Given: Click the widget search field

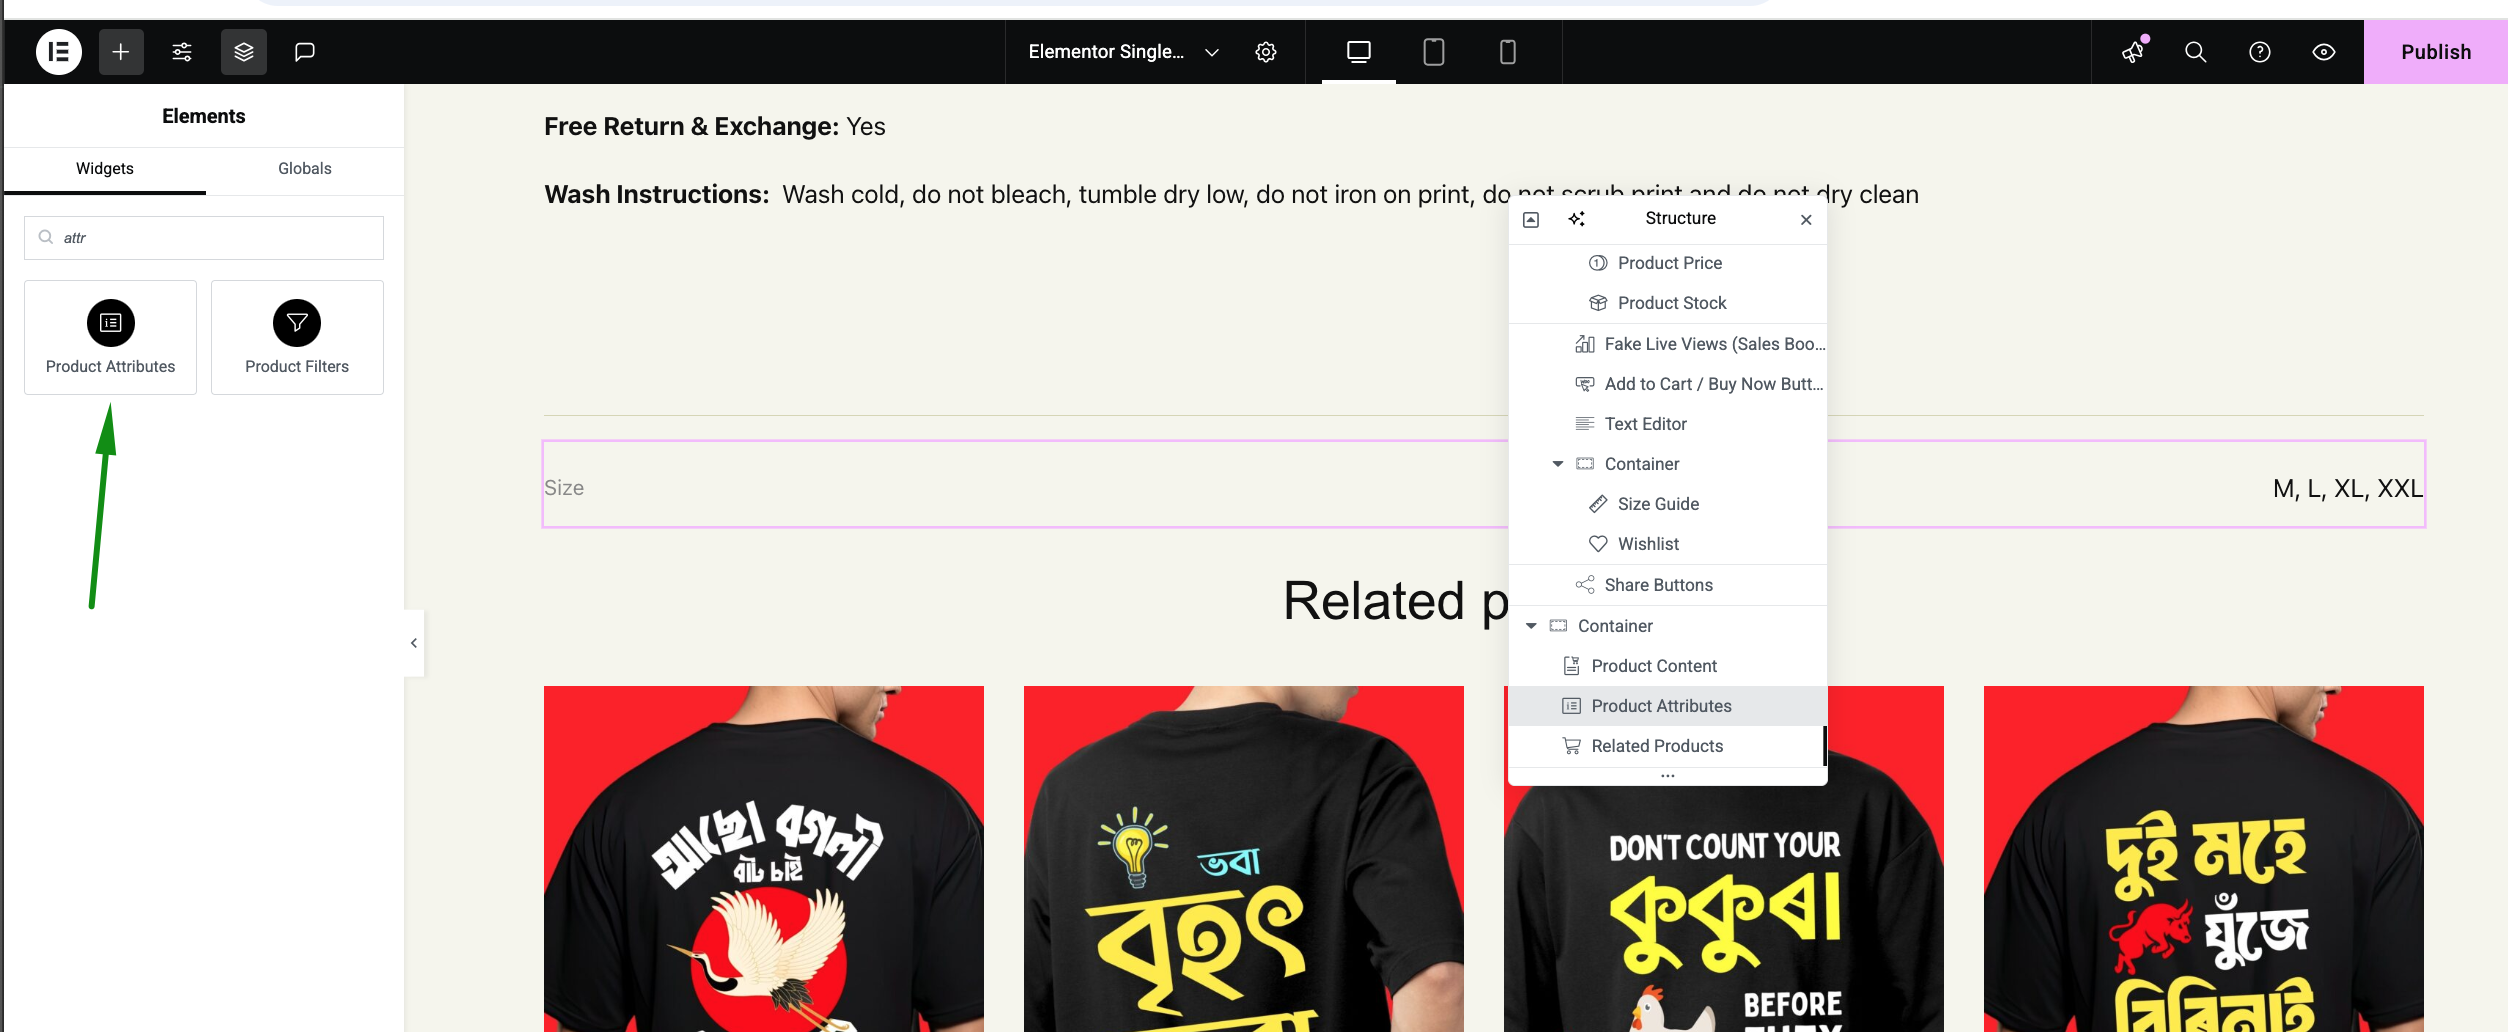Looking at the screenshot, I should 204,238.
